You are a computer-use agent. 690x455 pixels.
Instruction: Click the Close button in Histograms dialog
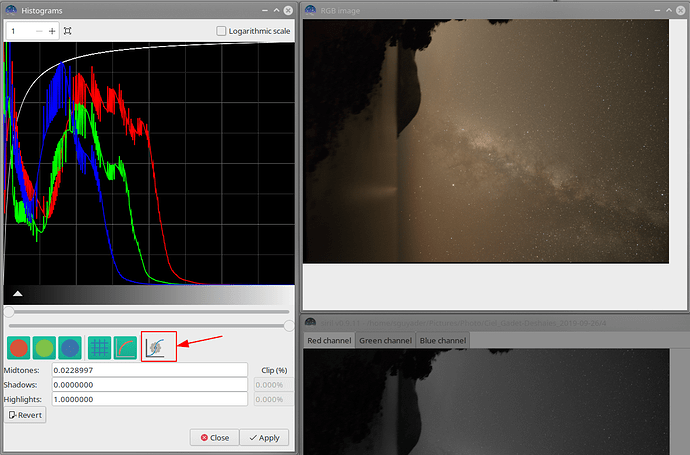pos(215,437)
